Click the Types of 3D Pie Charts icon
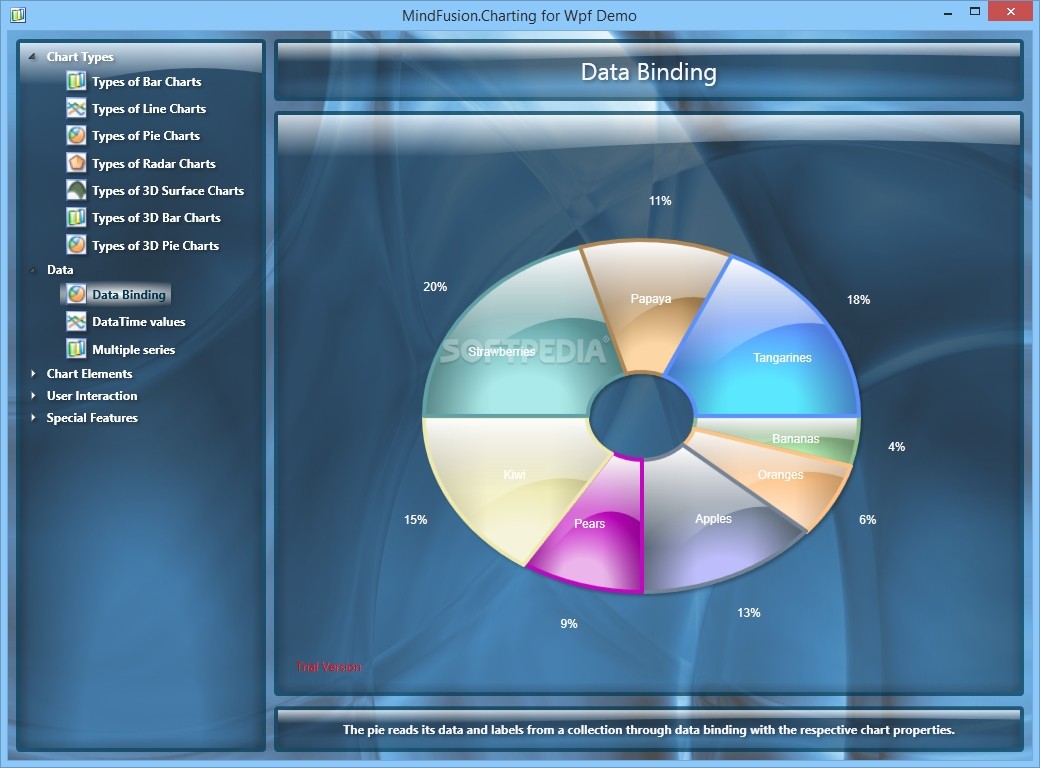 pyautogui.click(x=76, y=245)
